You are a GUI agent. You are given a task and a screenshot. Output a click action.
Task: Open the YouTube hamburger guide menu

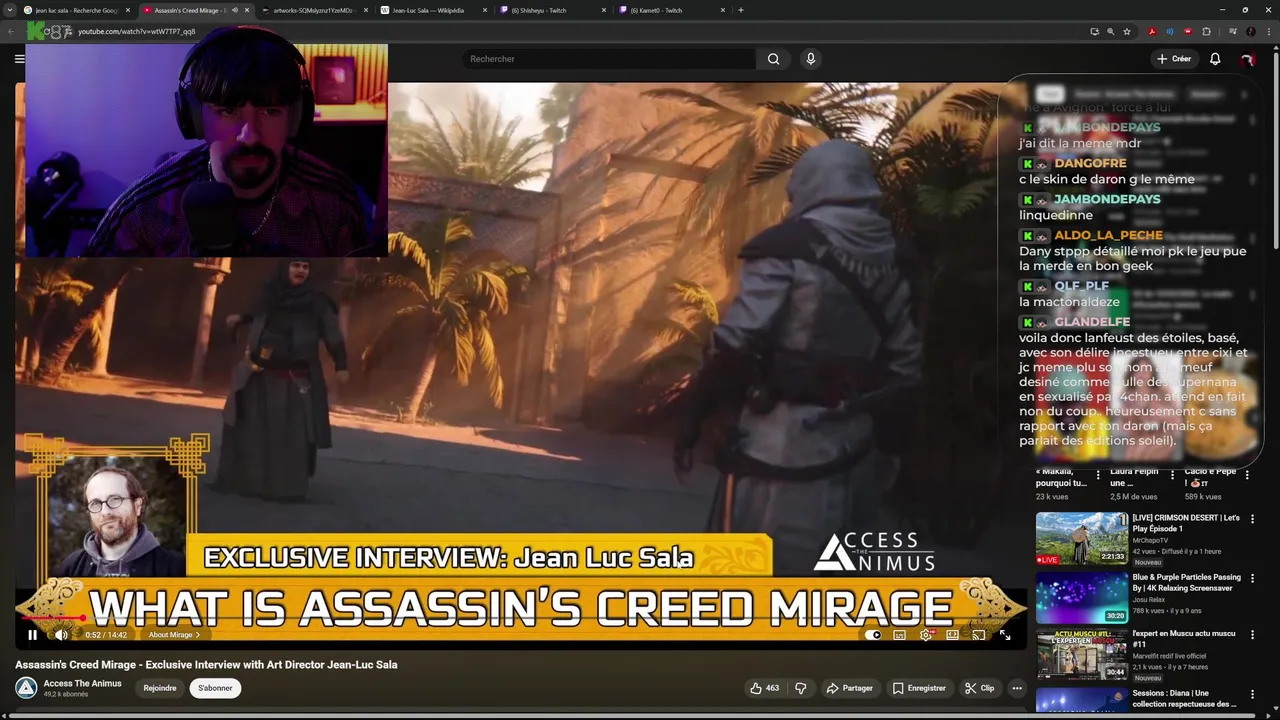(x=19, y=59)
